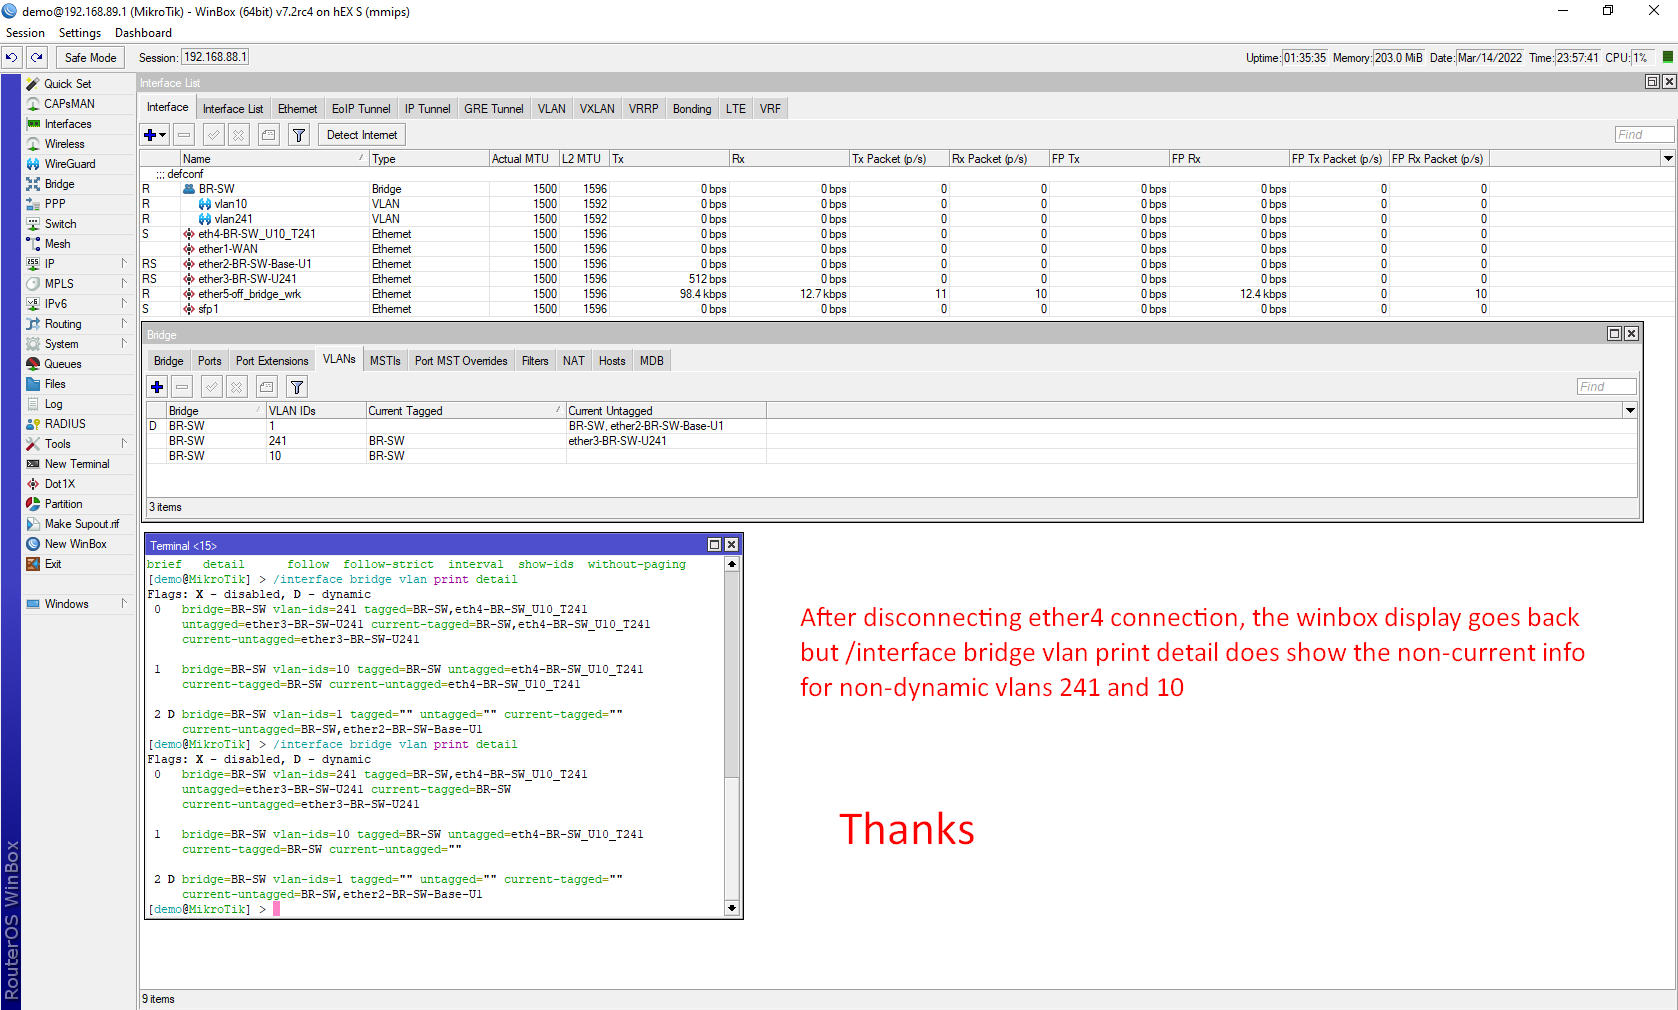This screenshot has width=1678, height=1010.
Task: Click Enable checkmark in Interface List toolbar
Action: point(213,135)
